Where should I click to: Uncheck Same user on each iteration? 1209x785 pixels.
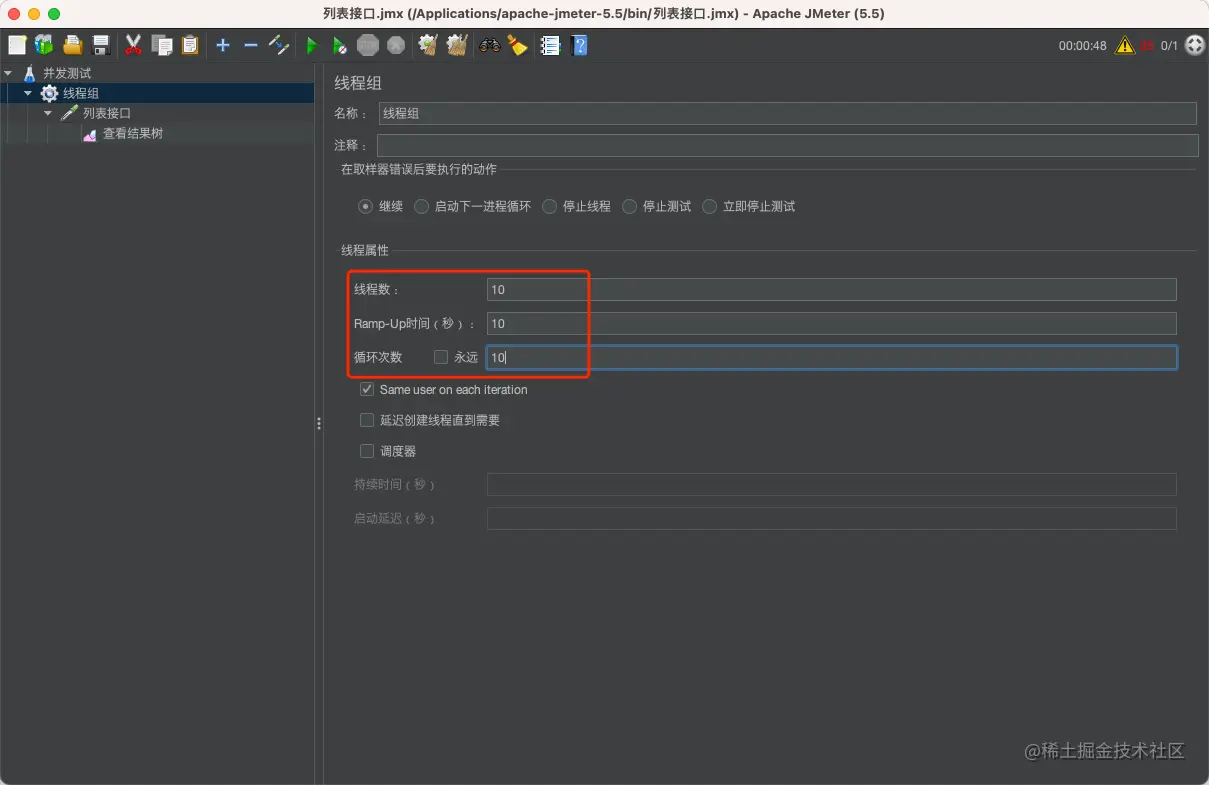pos(367,389)
